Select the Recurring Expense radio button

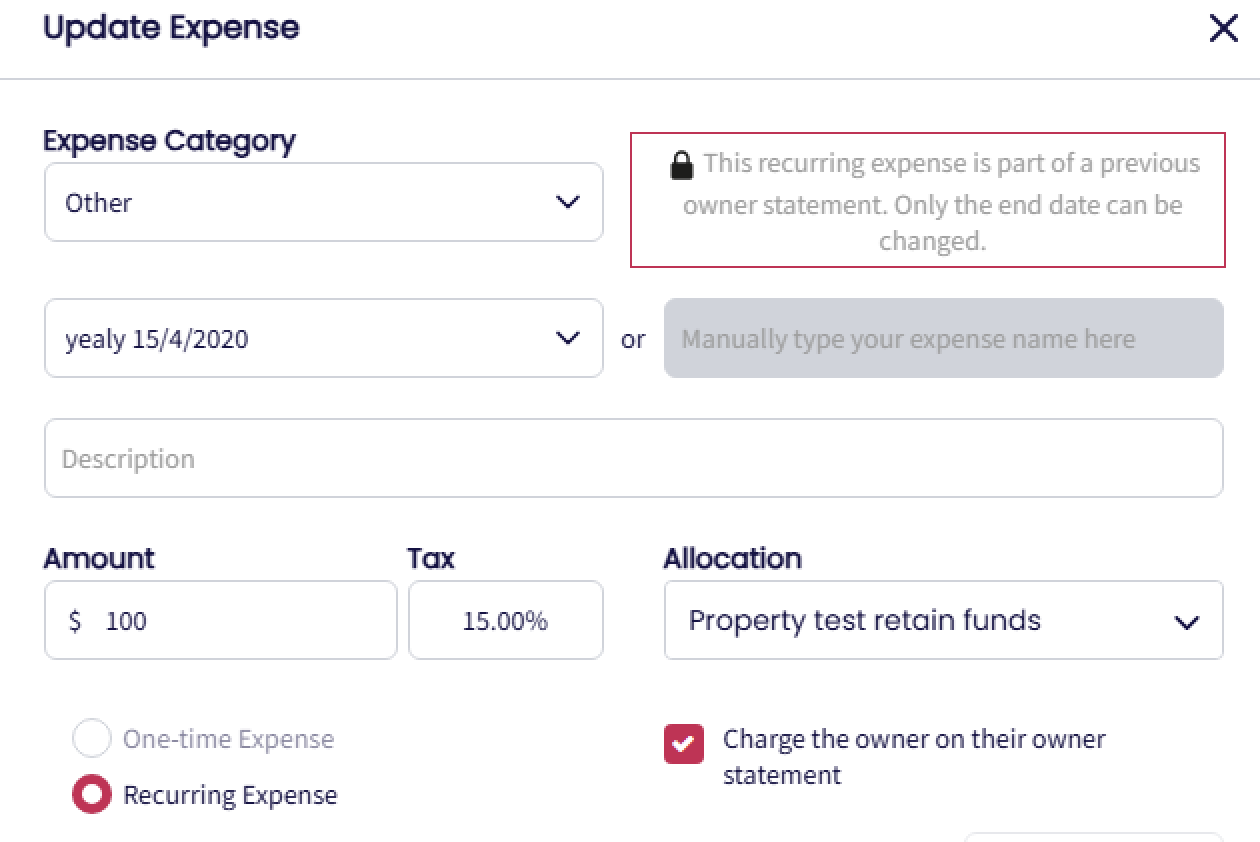pos(92,795)
